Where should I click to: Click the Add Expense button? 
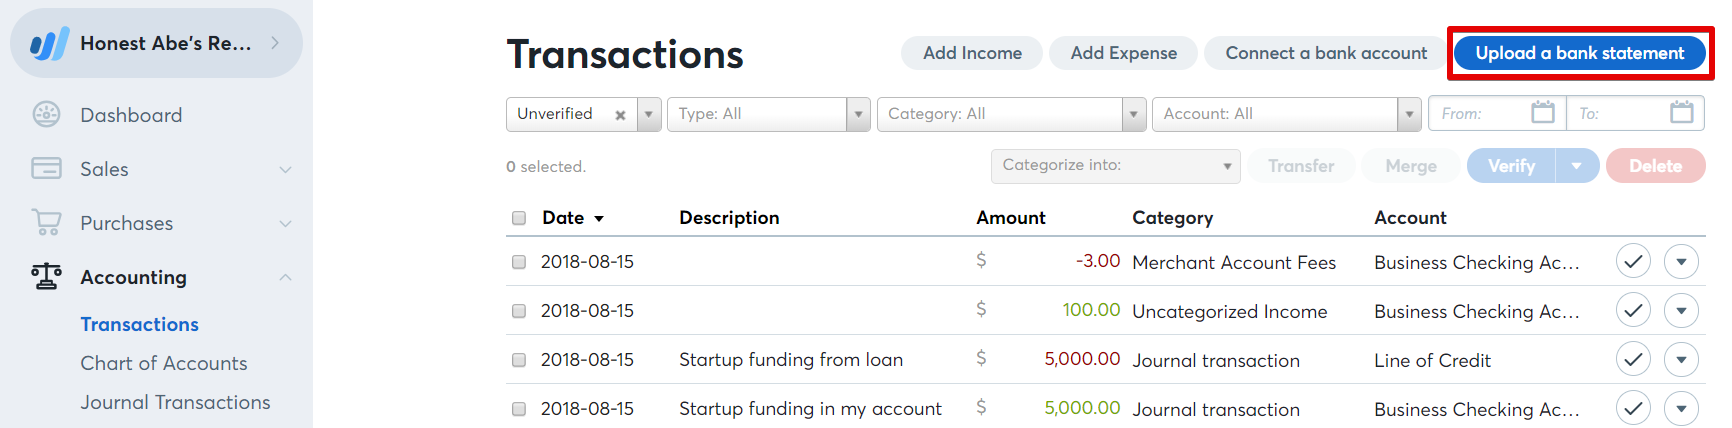click(x=1123, y=53)
